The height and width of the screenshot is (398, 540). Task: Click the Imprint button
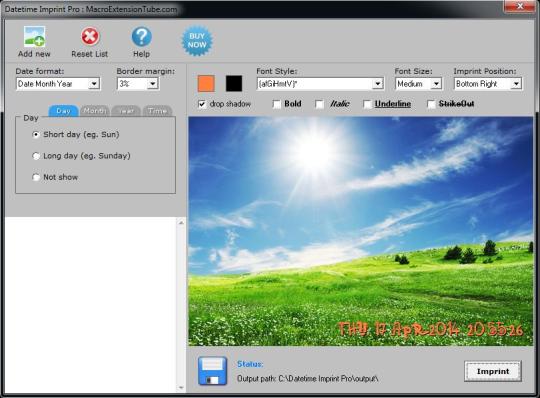coord(493,371)
